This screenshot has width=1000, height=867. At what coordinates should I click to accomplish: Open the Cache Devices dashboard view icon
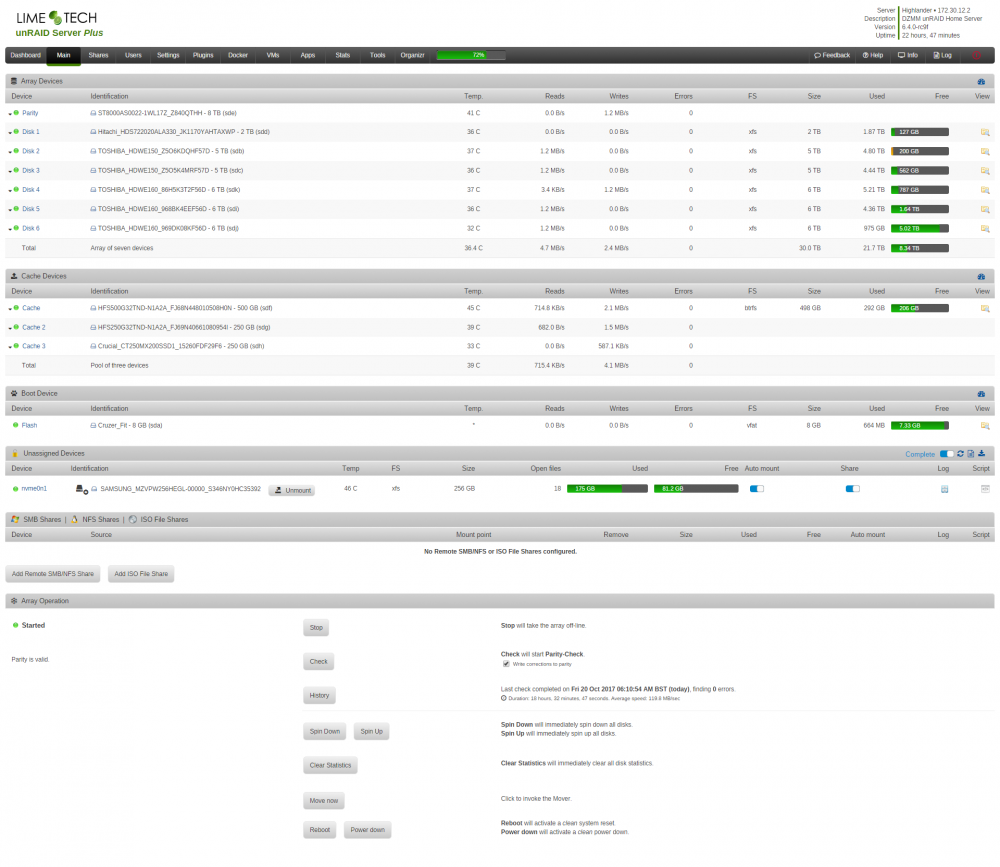point(981,277)
